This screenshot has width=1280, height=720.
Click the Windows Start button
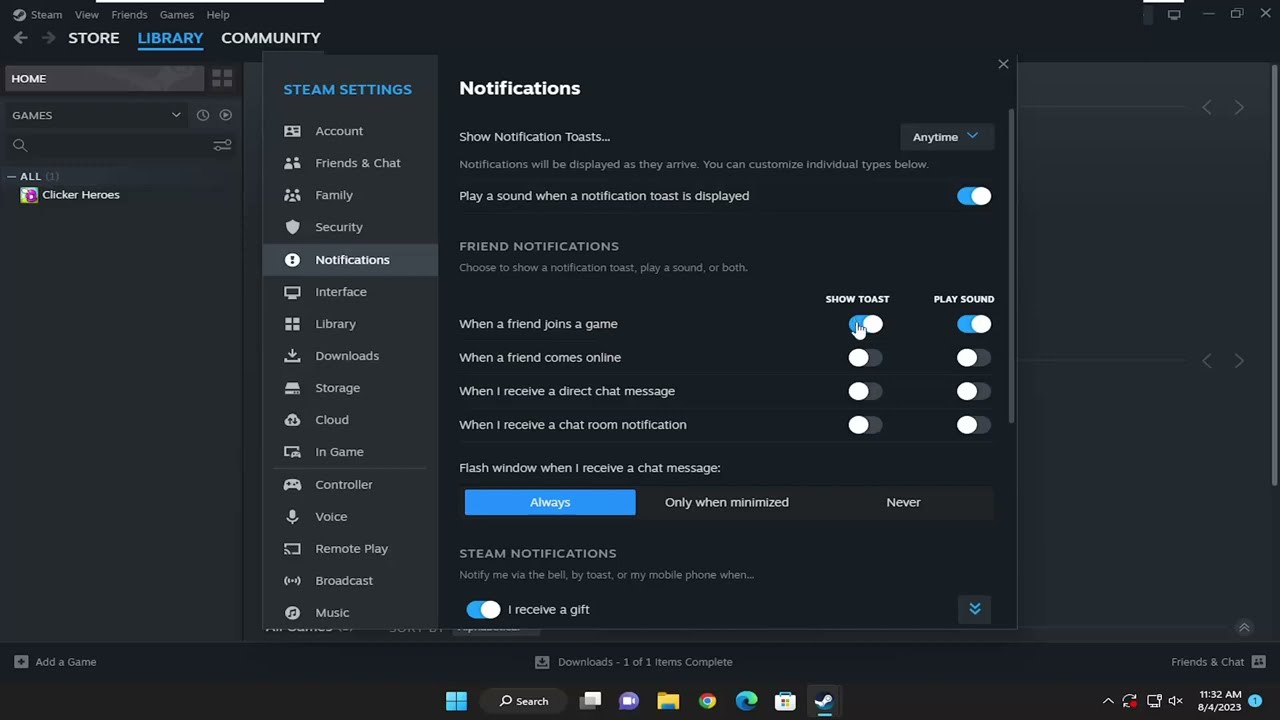456,701
